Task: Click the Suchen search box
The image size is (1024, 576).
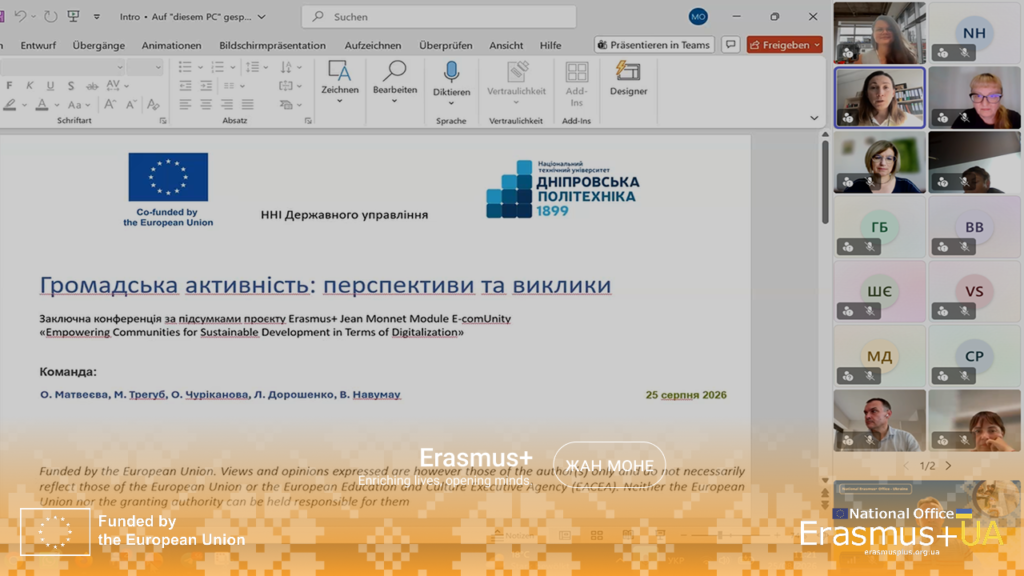Action: 439,16
